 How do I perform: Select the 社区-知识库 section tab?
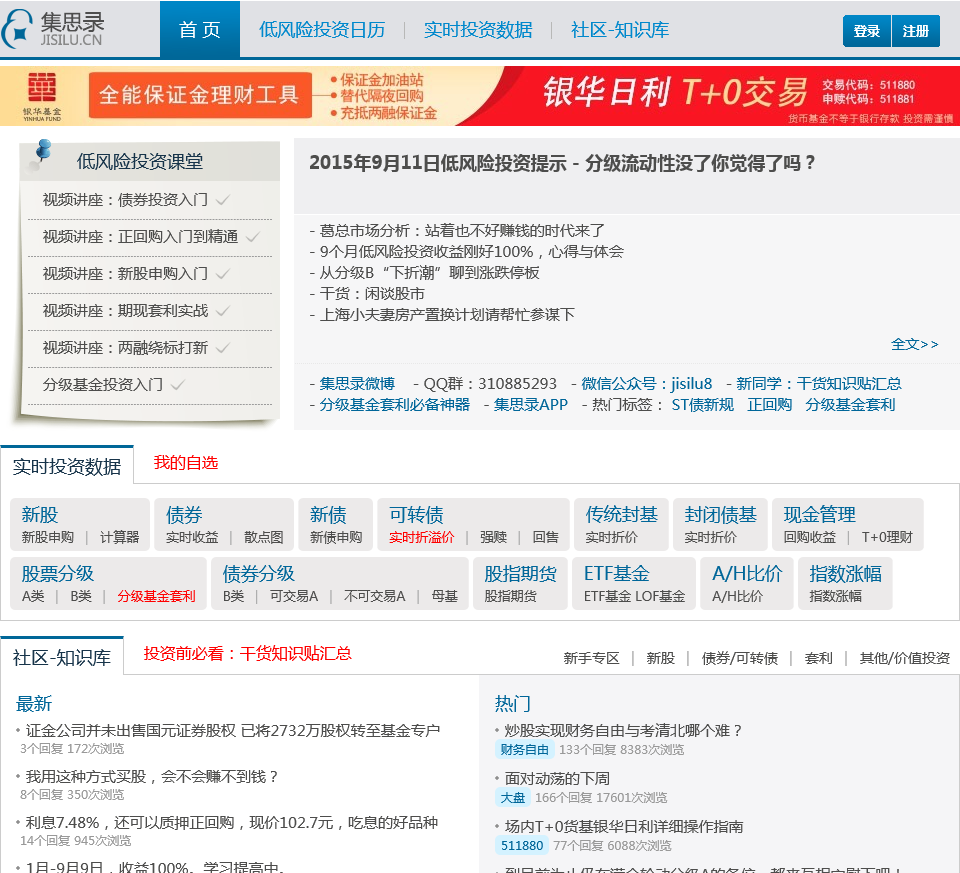[62, 657]
